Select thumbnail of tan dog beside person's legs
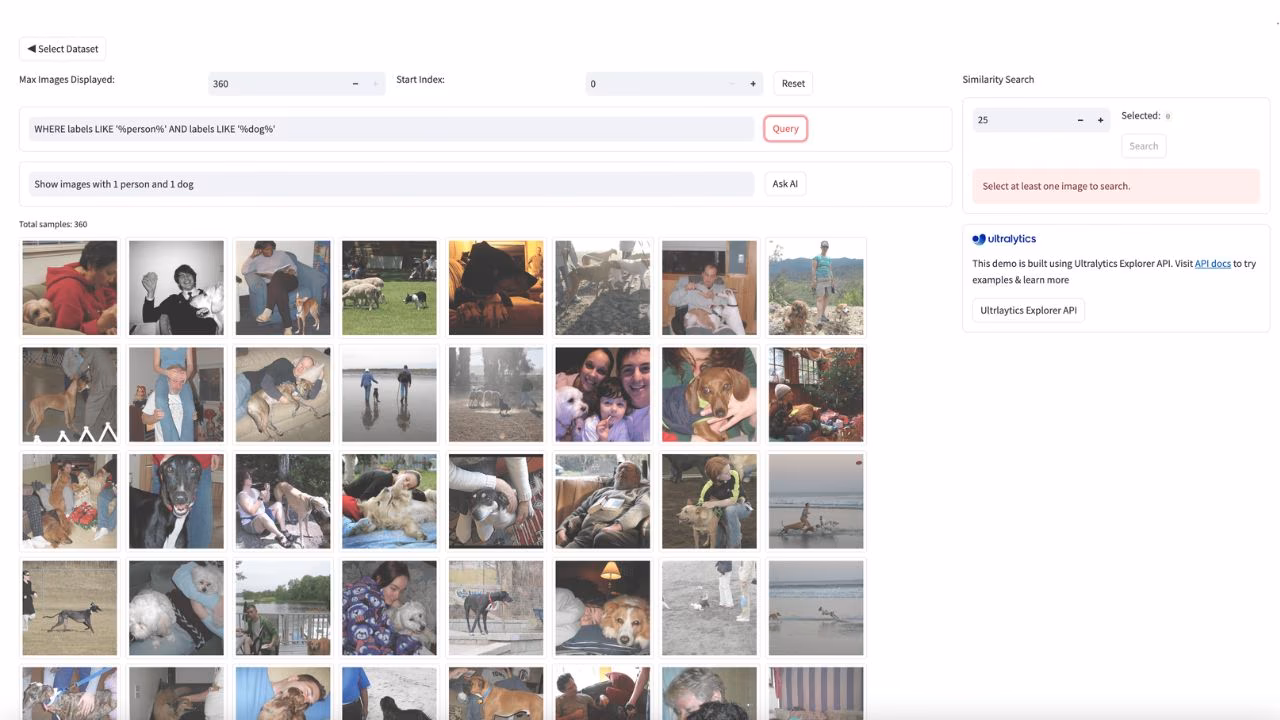Screen dimensions: 1280x720 pyautogui.click(x=70, y=394)
